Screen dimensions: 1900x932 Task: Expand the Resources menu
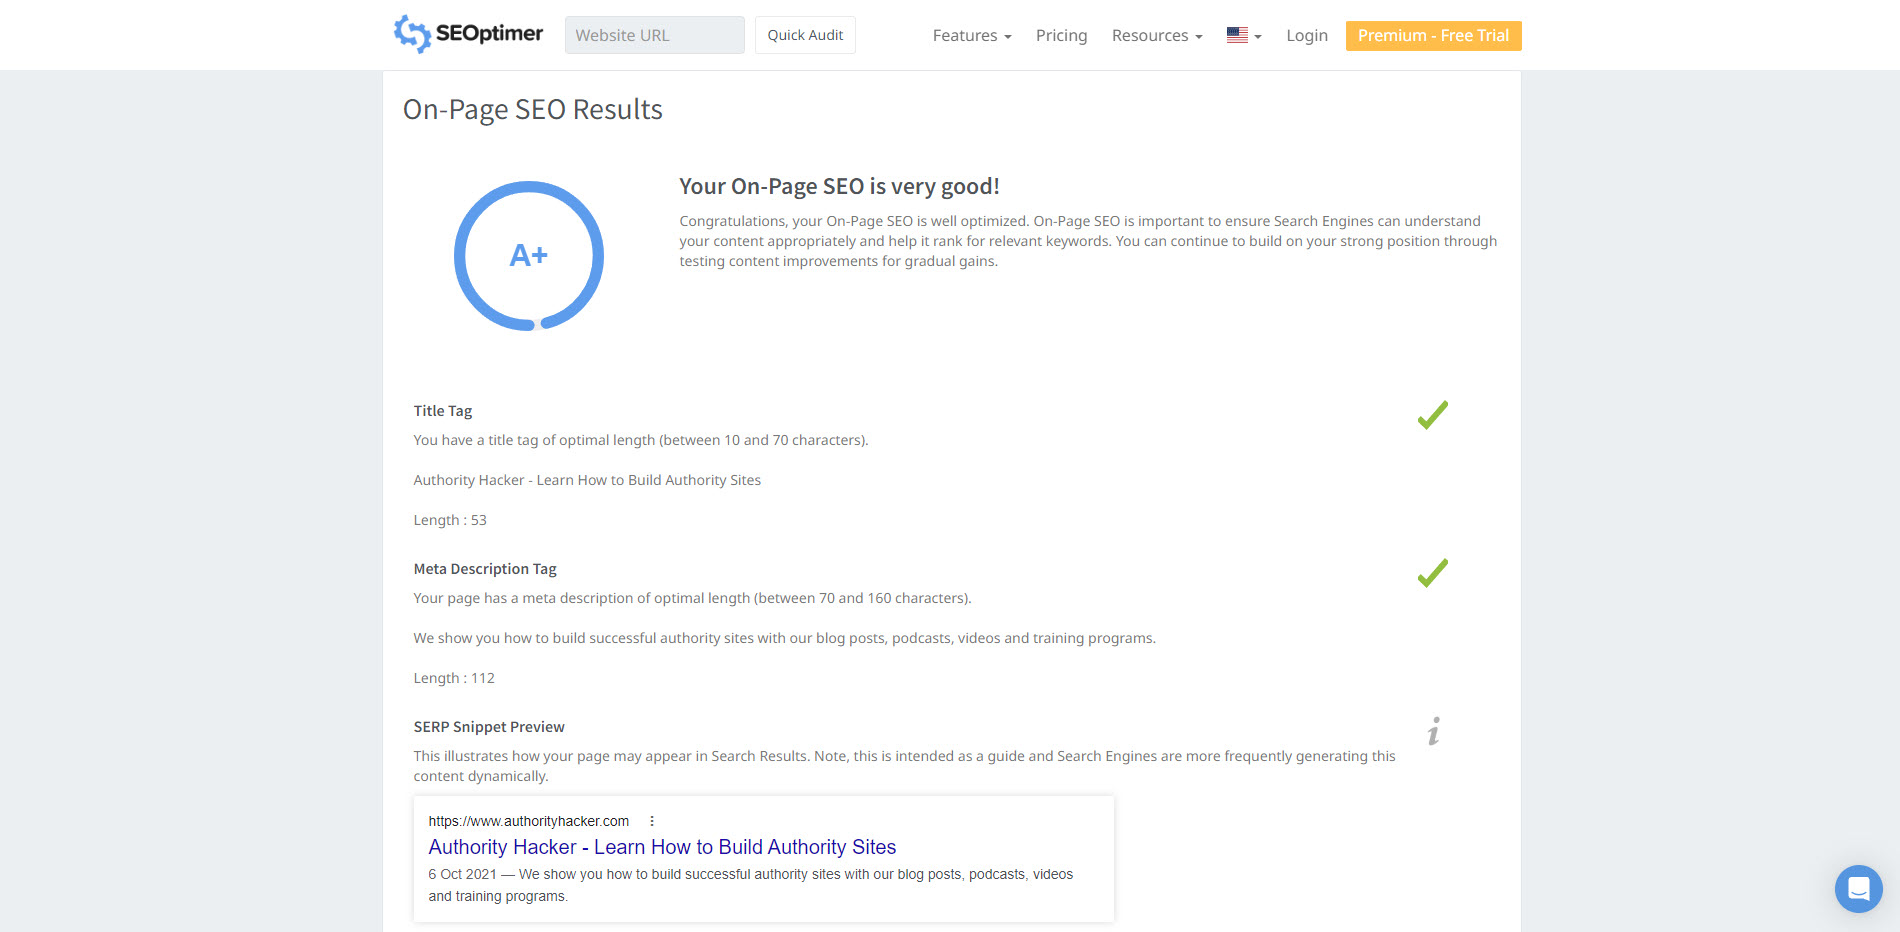pyautogui.click(x=1157, y=35)
